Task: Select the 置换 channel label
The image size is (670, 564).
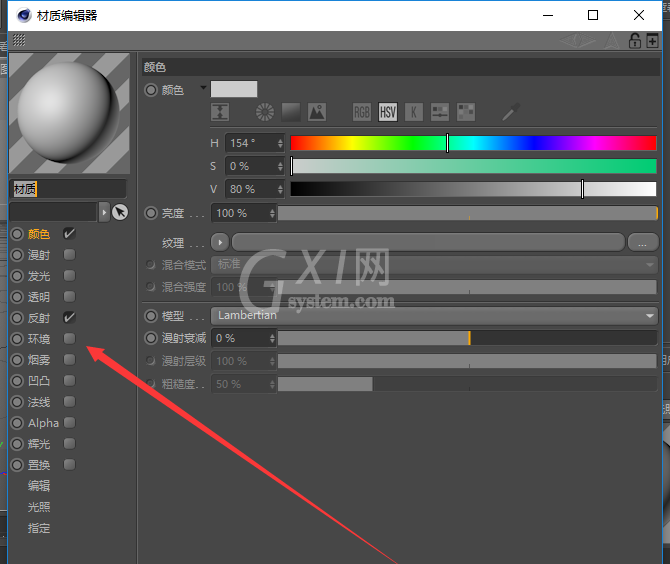Action: [39, 465]
